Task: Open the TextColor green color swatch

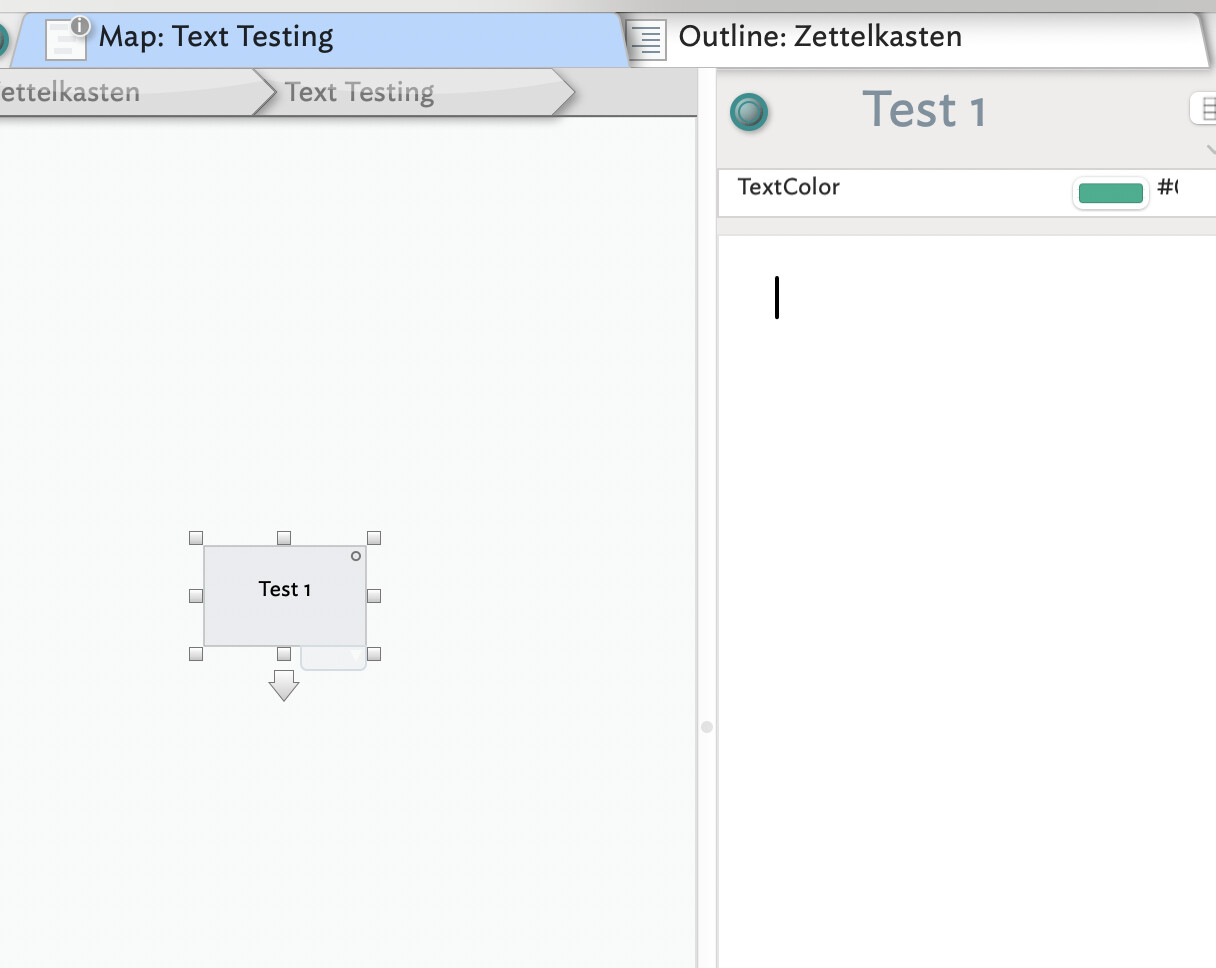Action: [x=1110, y=193]
